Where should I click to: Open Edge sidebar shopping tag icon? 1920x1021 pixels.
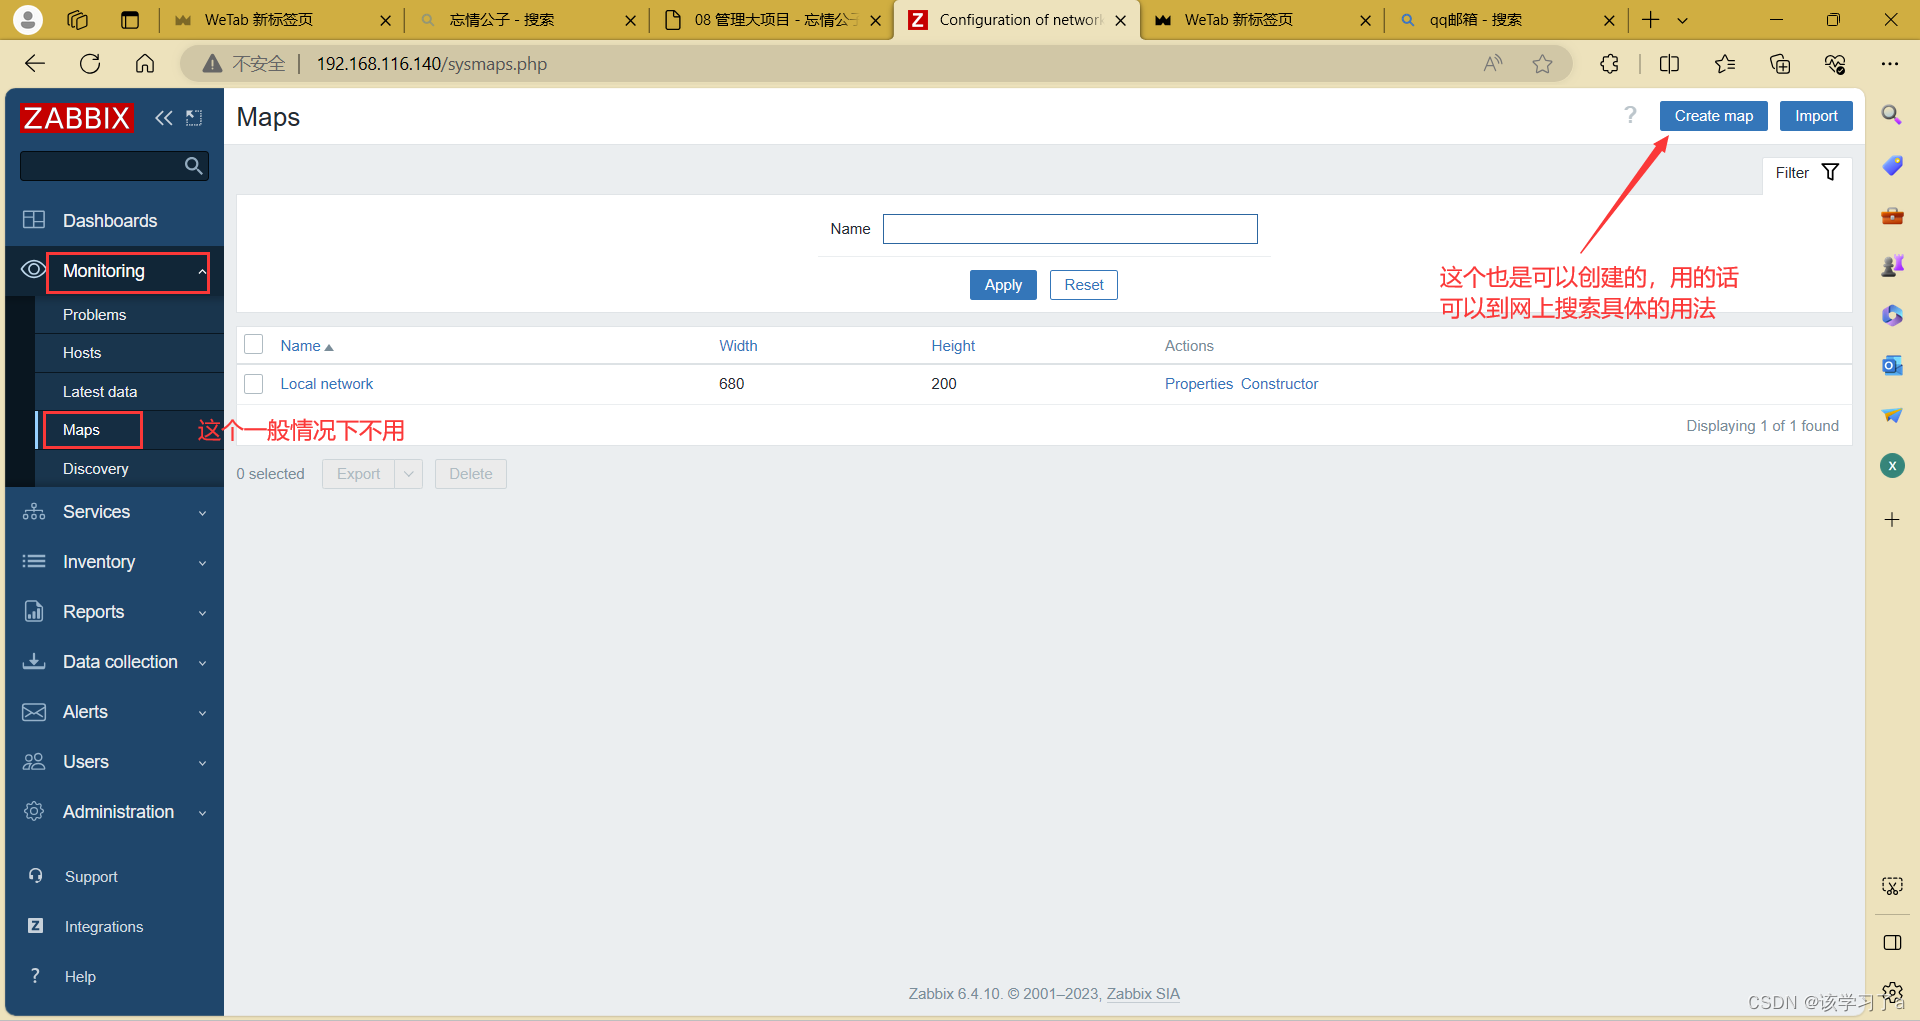pos(1892,165)
